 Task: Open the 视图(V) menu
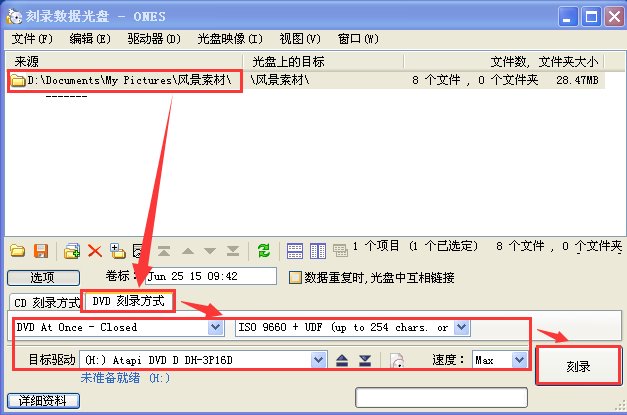pos(300,39)
